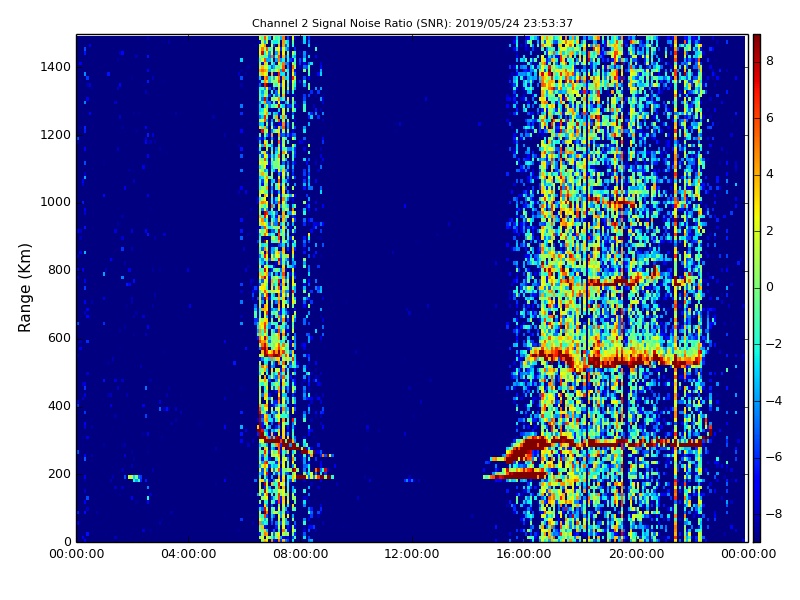Click the 200 range axis tick label
Screen dimensions: 800x600
[x=58, y=474]
